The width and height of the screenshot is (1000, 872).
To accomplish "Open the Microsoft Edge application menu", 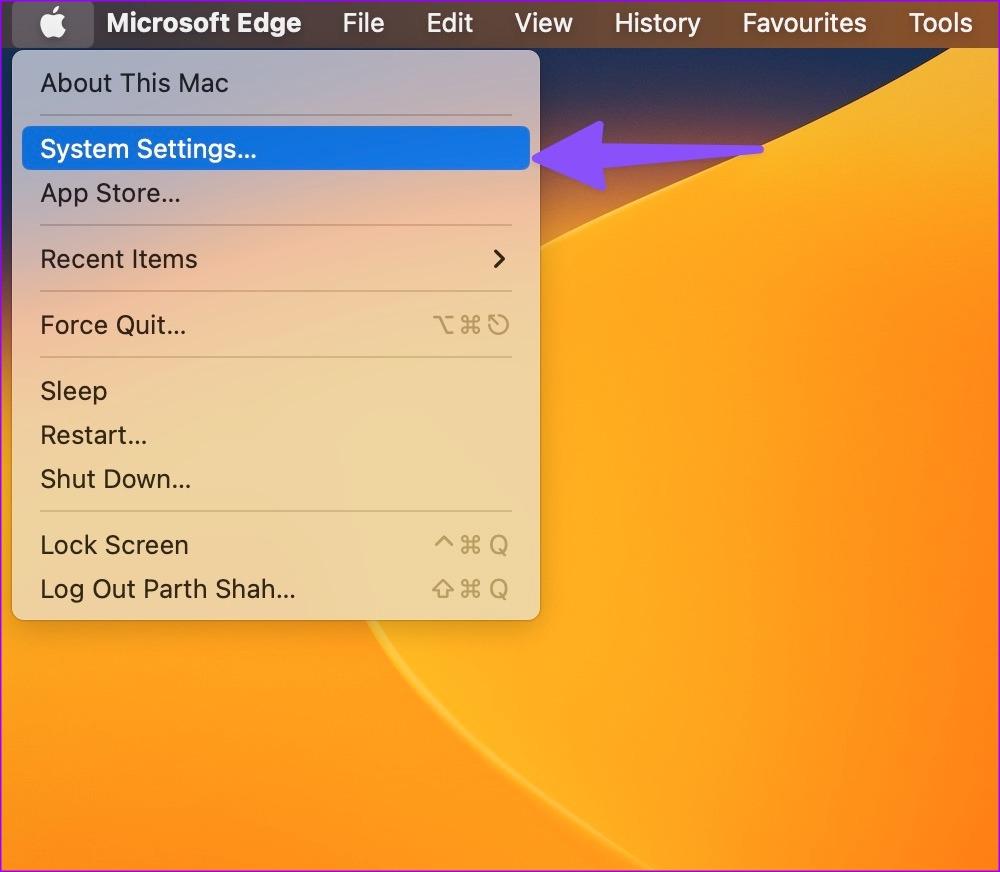I will click(x=204, y=24).
